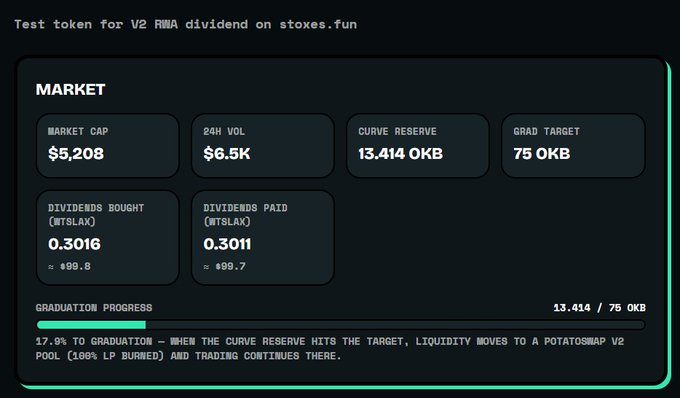Click the MARKET CAP label
680x398 pixels.
[x=78, y=131]
